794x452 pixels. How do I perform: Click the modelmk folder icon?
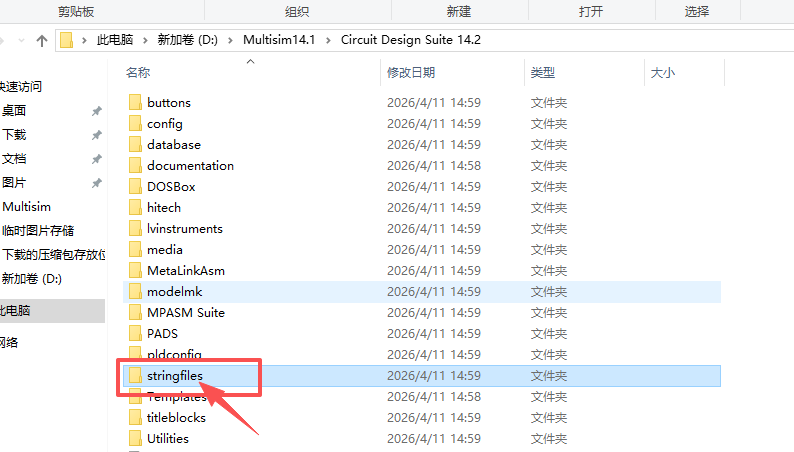135,292
